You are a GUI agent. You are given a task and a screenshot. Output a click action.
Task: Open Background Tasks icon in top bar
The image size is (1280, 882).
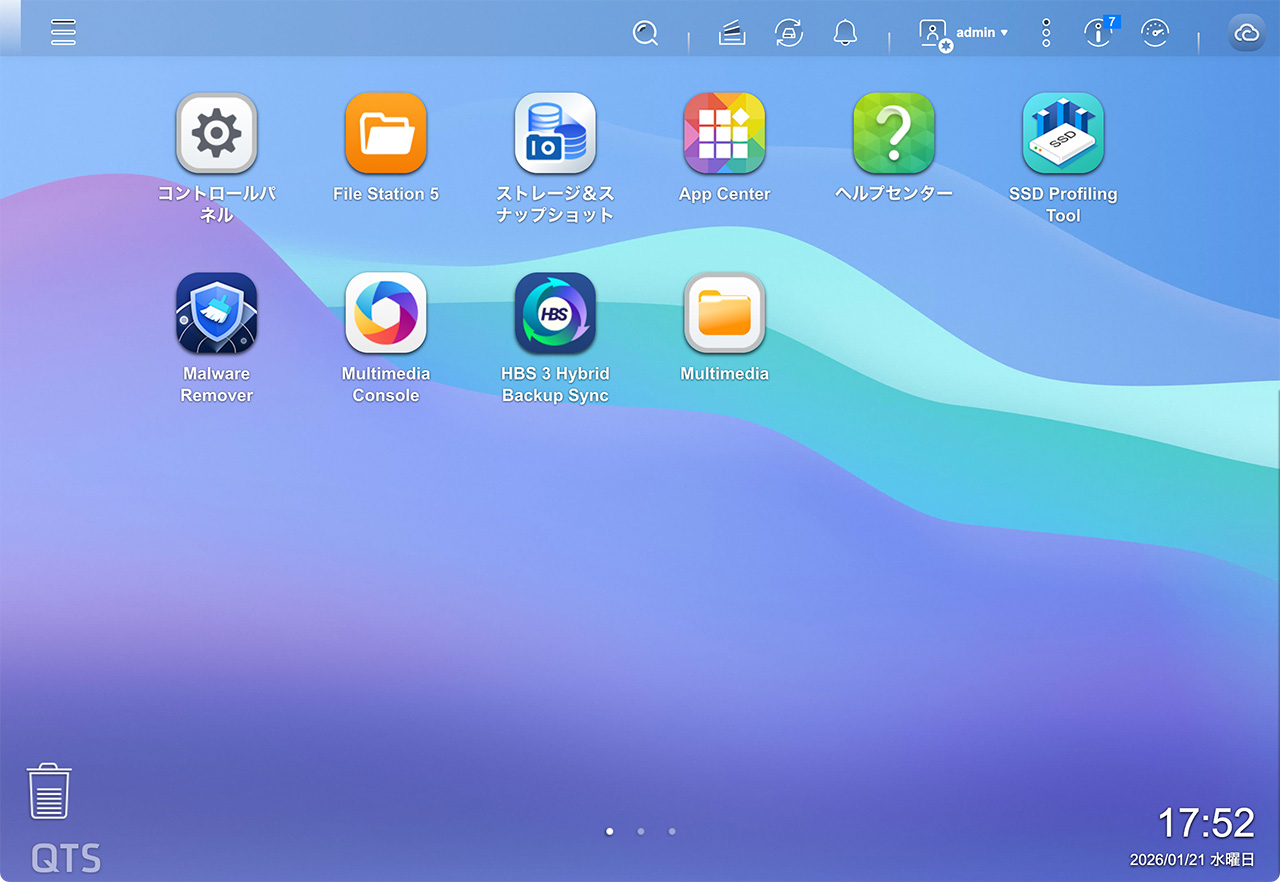pyautogui.click(x=732, y=33)
